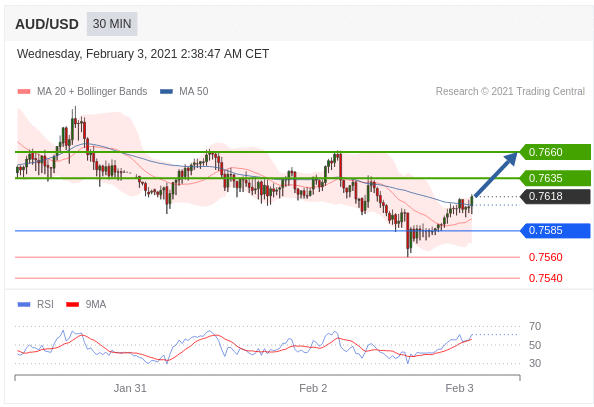
Task: Click the Feb 3 date axis label
Action: coord(459,388)
